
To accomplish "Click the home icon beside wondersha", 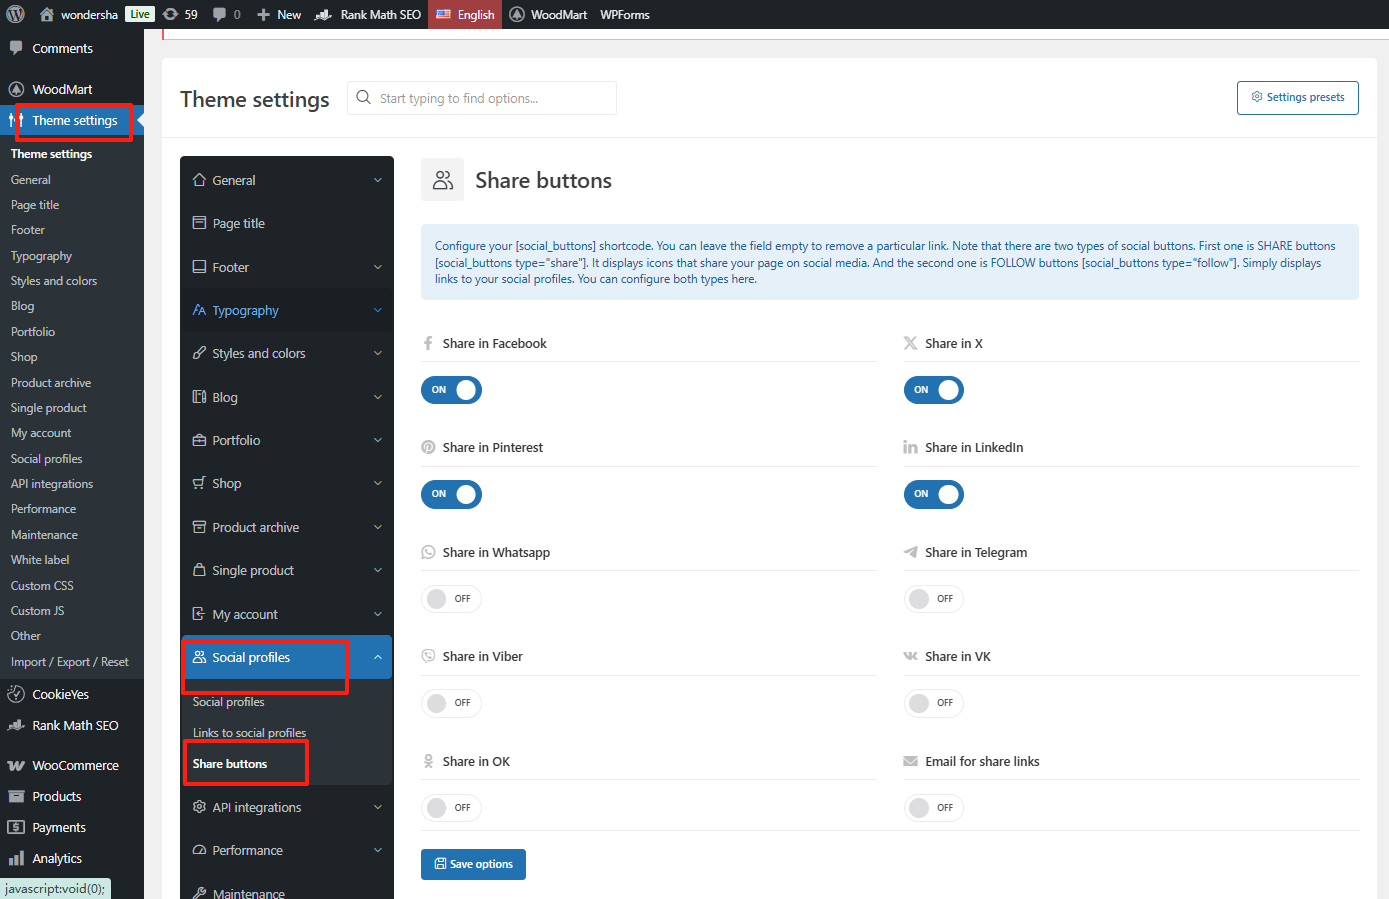I will pyautogui.click(x=46, y=14).
